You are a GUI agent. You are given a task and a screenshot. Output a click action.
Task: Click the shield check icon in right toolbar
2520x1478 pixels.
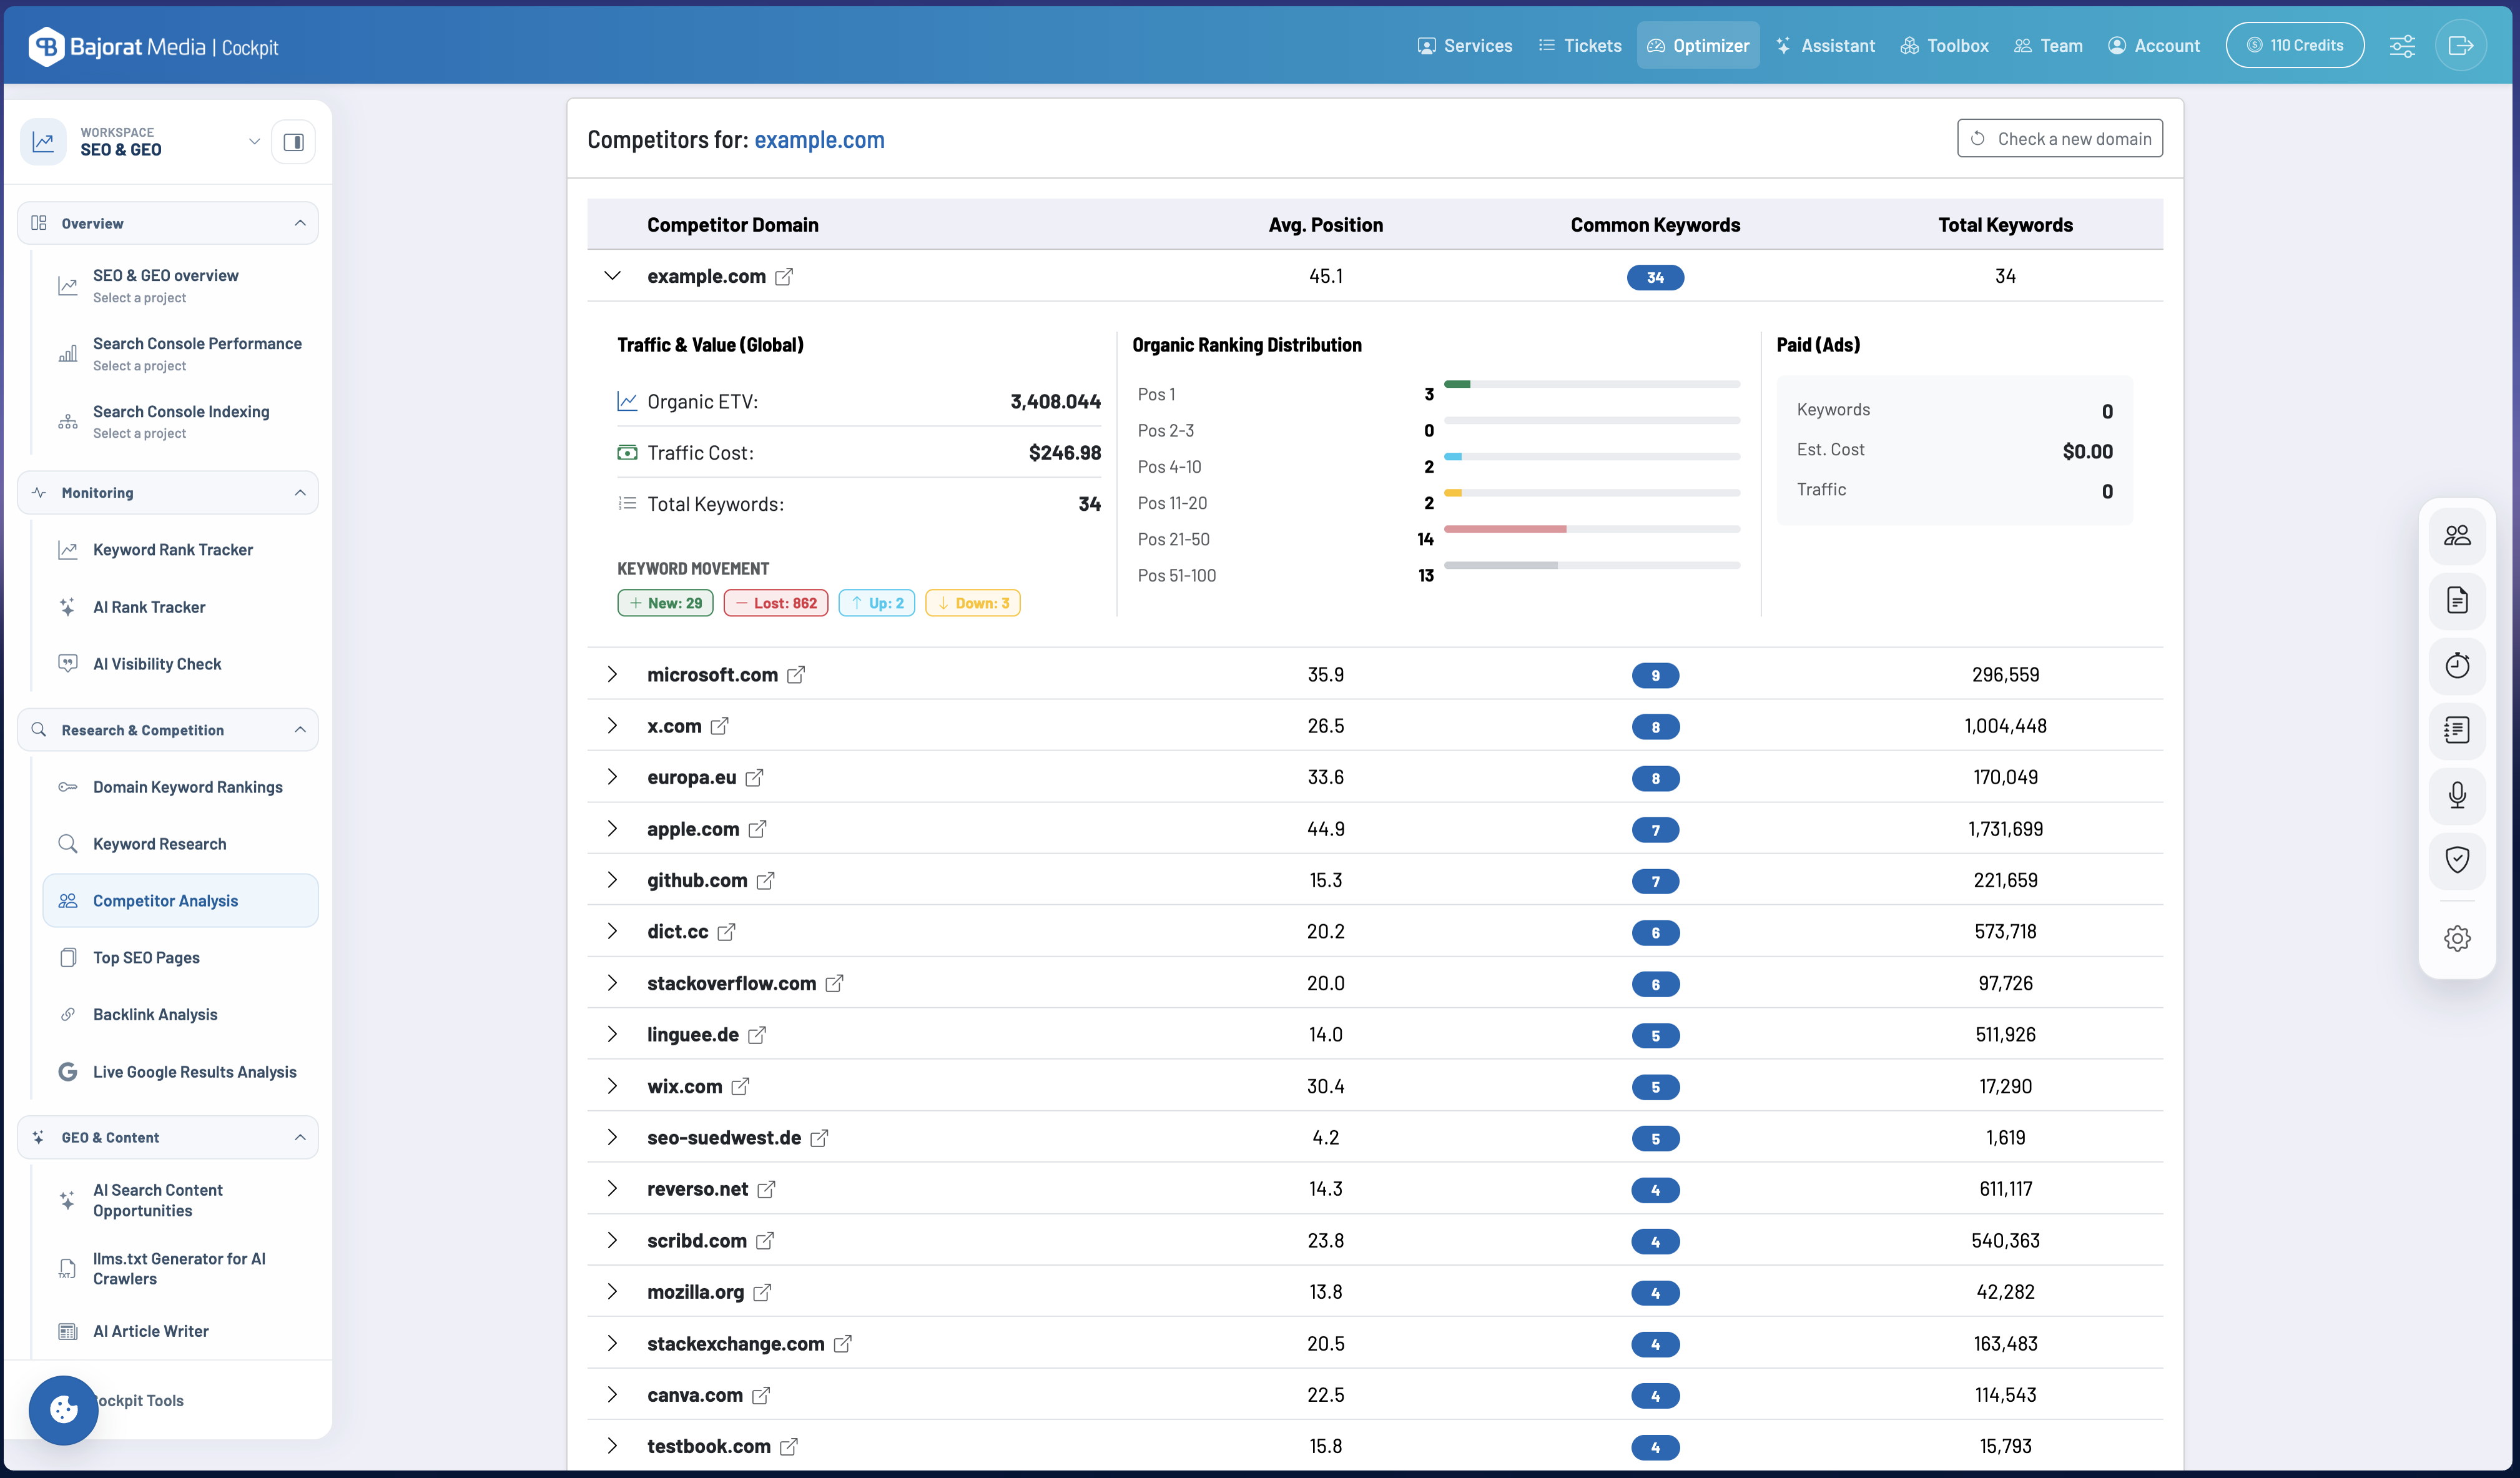(x=2457, y=861)
